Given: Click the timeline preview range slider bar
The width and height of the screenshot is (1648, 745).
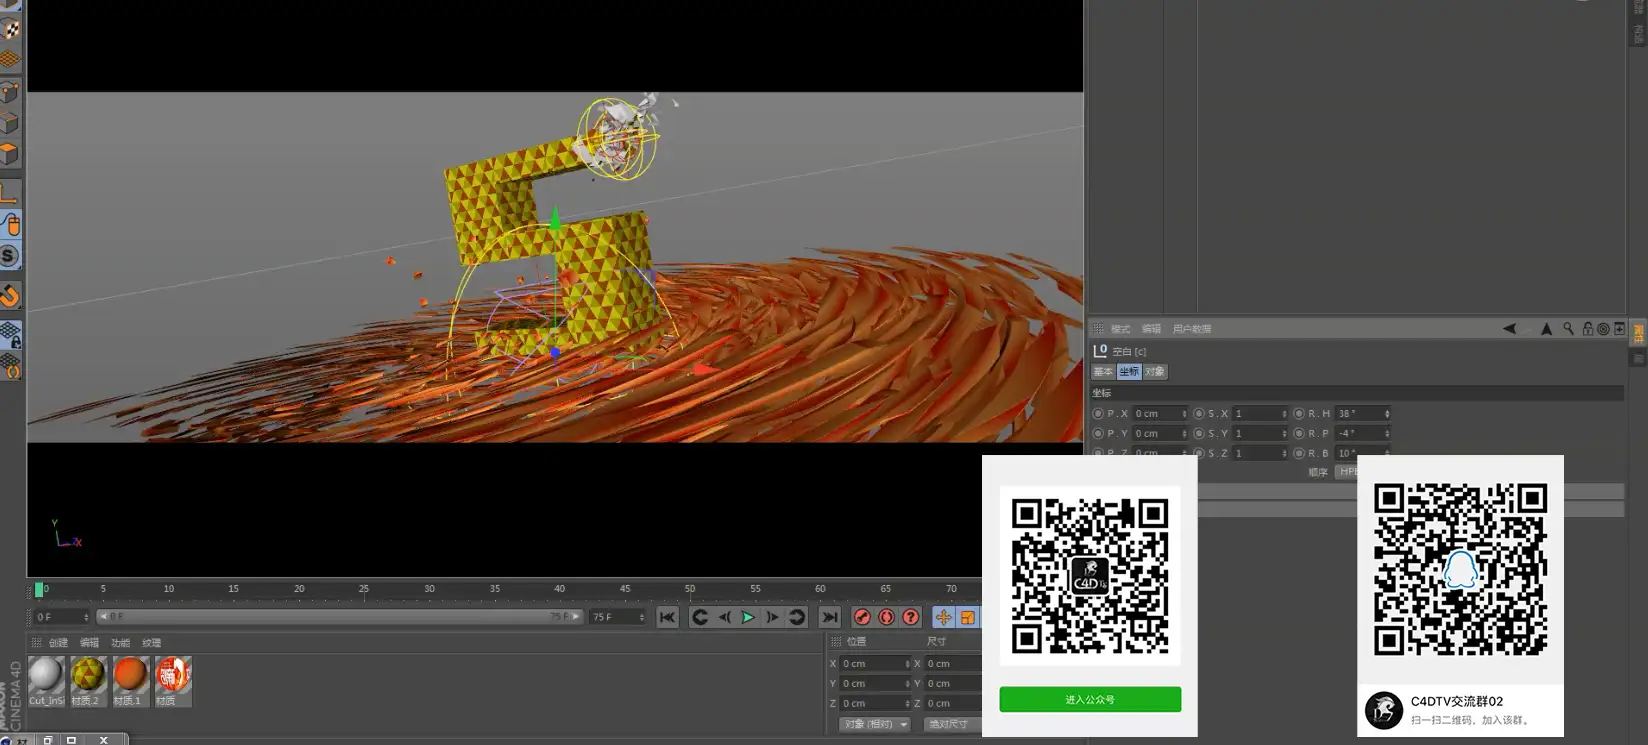Looking at the screenshot, I should tap(340, 617).
